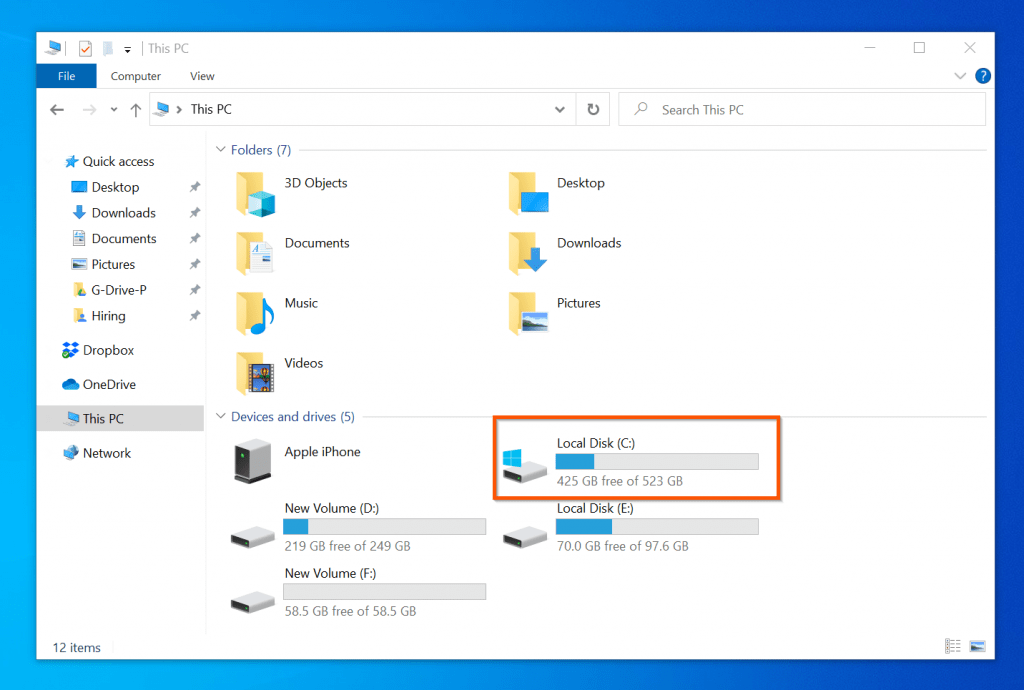Select the 3D Objects folder icon
1024x690 pixels.
pos(255,195)
